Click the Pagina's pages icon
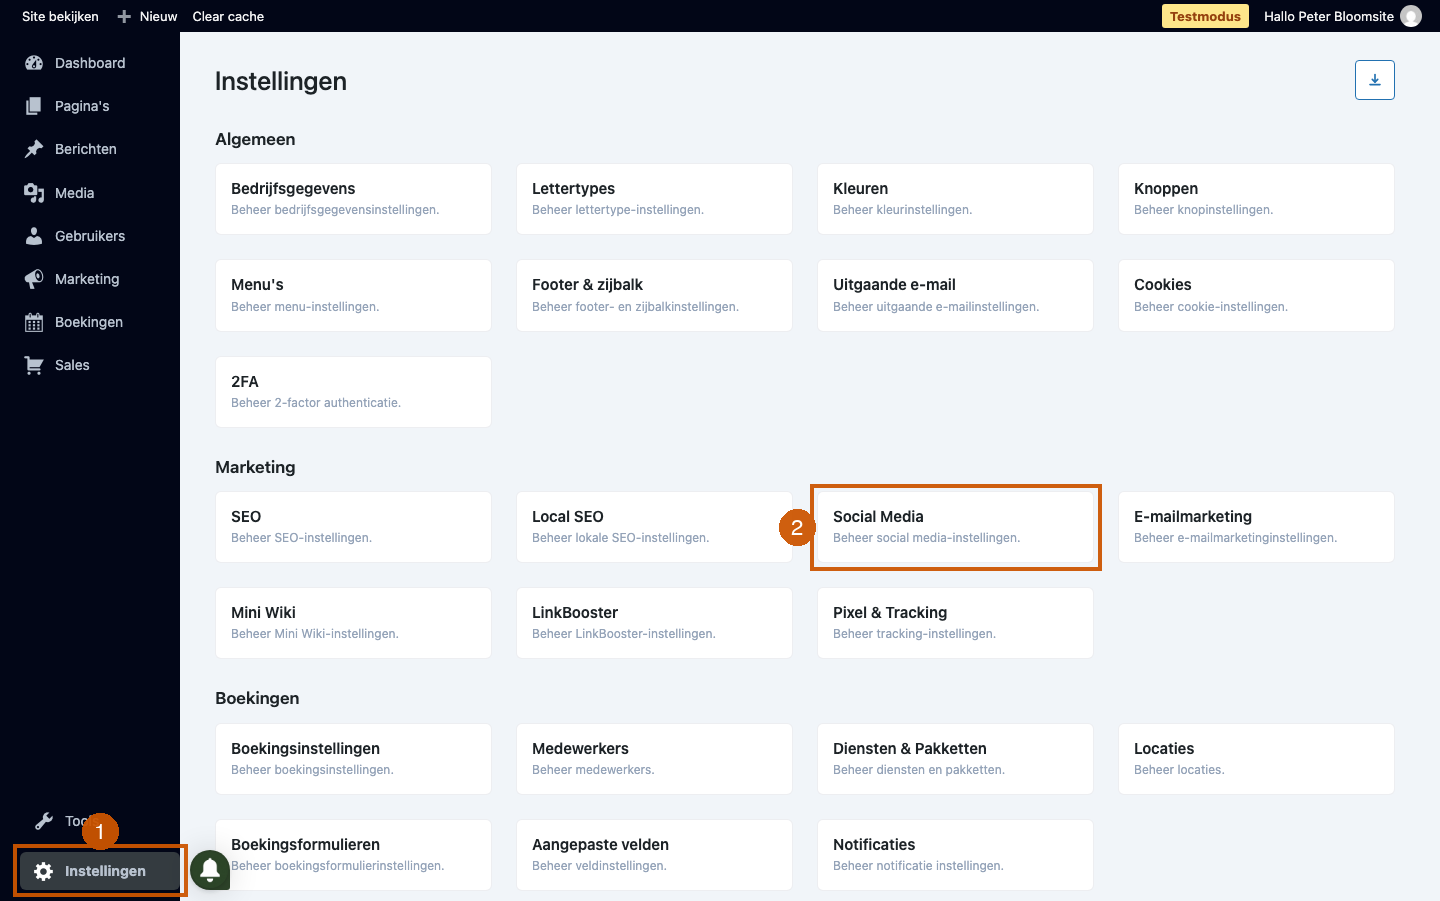This screenshot has width=1440, height=901. point(34,106)
